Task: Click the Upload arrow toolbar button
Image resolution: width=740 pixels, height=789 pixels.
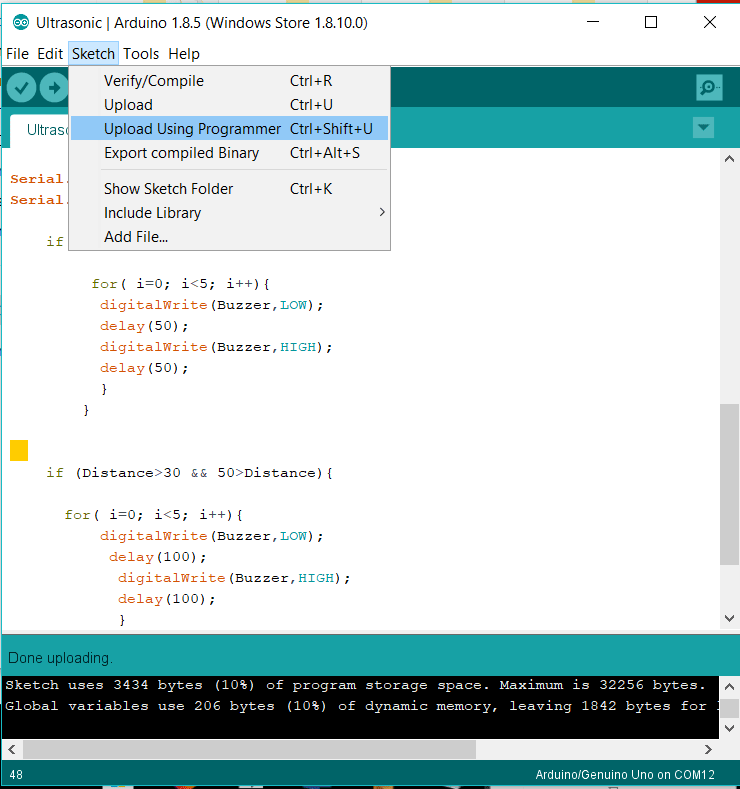Action: pyautogui.click(x=54, y=88)
